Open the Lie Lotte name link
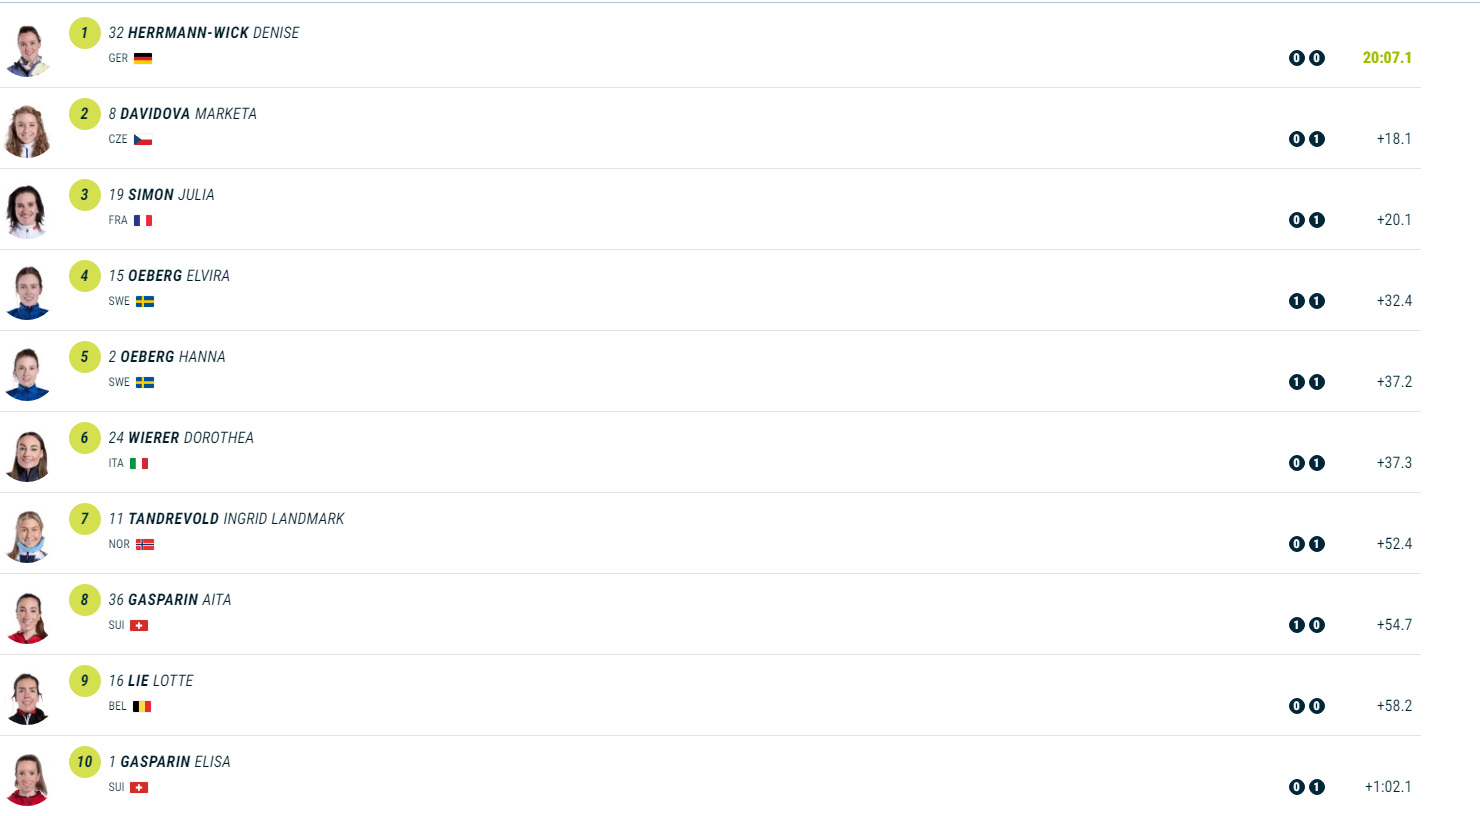Viewport: 1480px width, 816px height. coord(160,681)
